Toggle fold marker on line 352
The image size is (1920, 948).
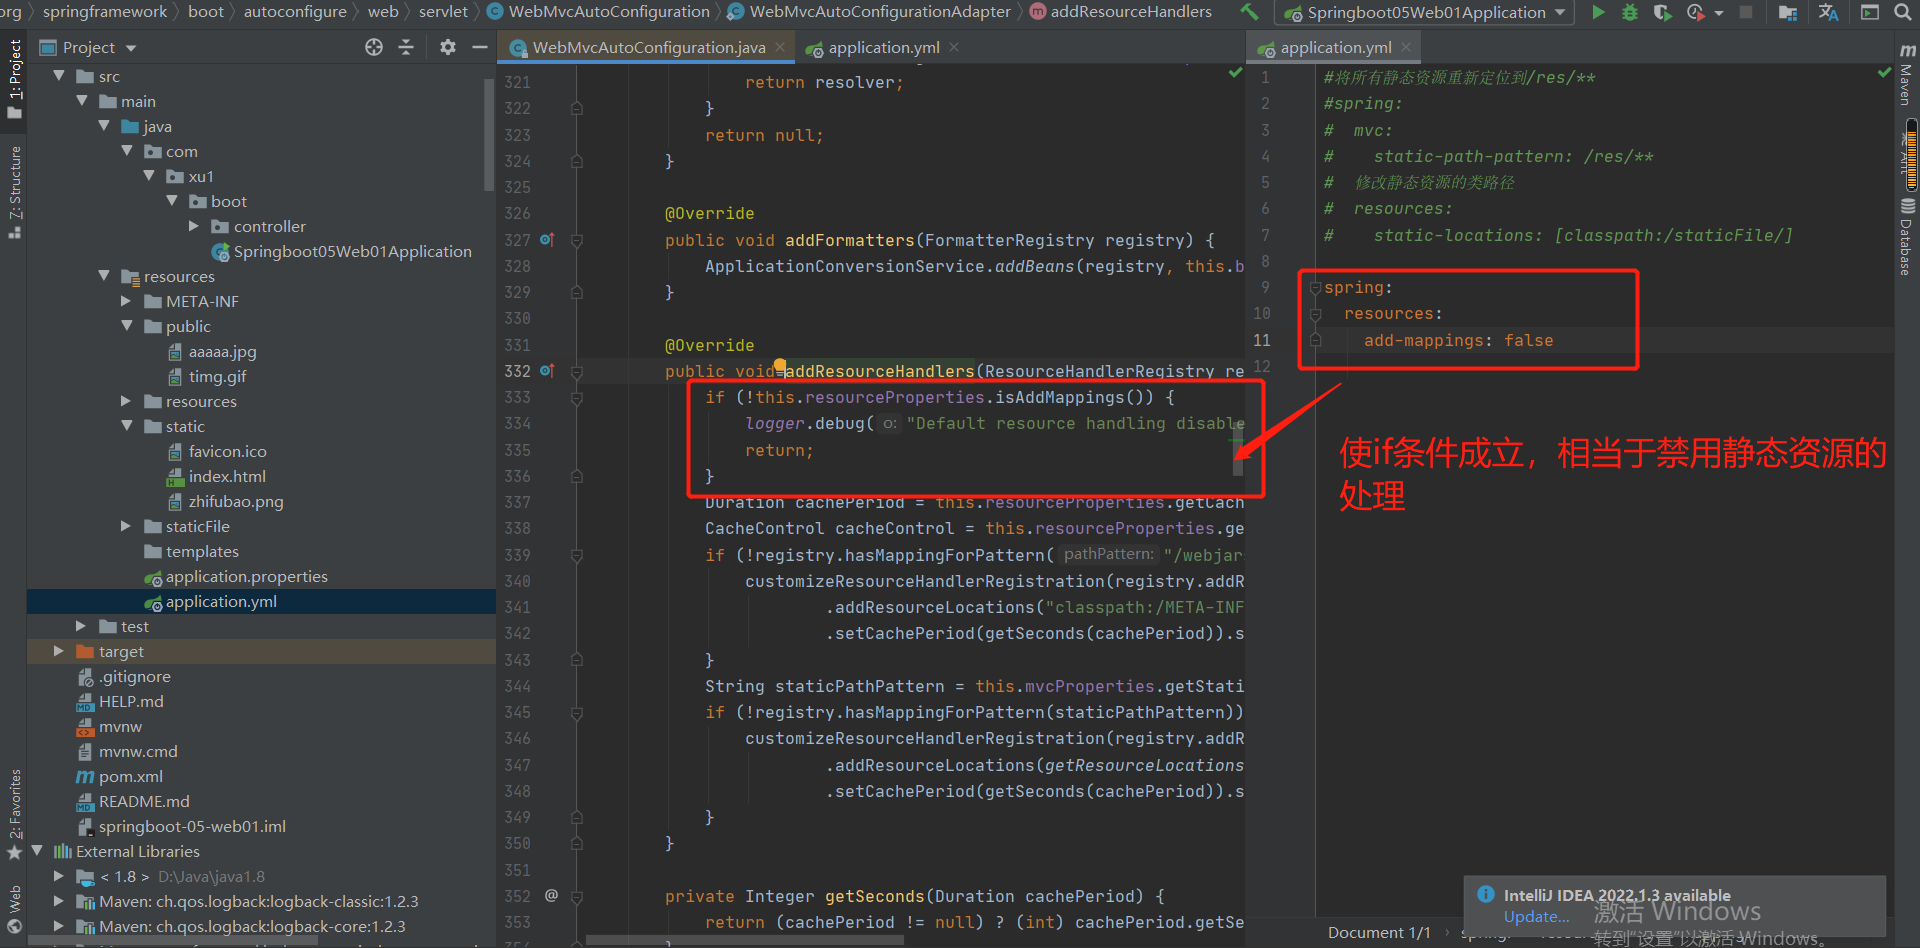coord(577,897)
